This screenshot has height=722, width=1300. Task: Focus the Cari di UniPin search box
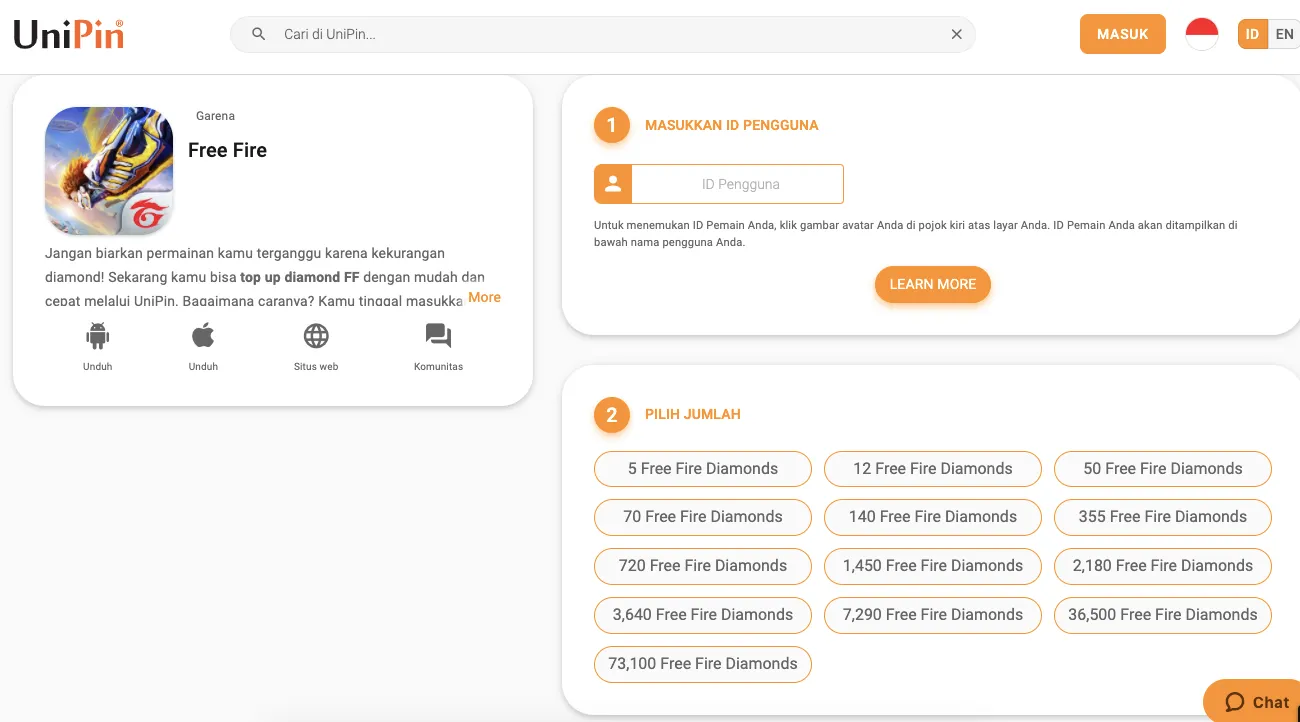(600, 34)
